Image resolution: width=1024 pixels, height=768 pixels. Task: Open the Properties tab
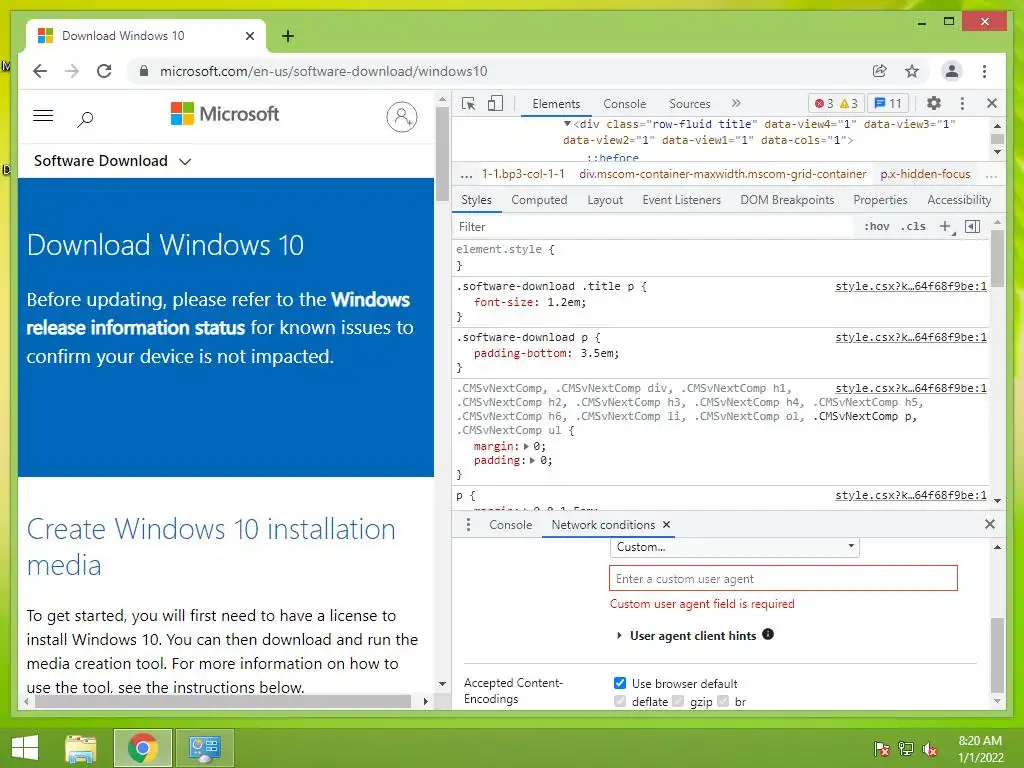coord(880,200)
